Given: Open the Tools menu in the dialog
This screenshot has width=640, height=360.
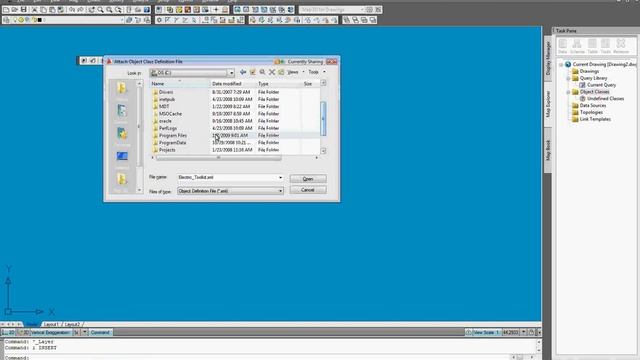Looking at the screenshot, I should (317, 72).
